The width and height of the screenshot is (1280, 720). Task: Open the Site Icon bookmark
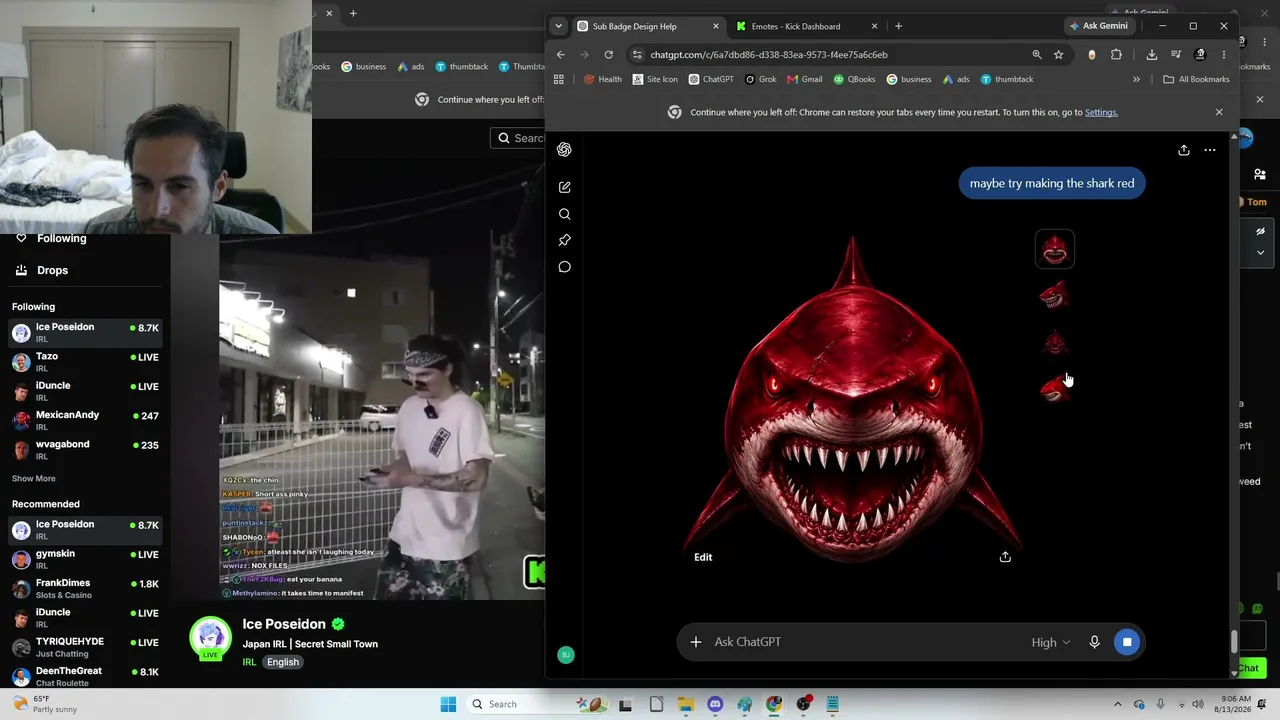point(655,79)
